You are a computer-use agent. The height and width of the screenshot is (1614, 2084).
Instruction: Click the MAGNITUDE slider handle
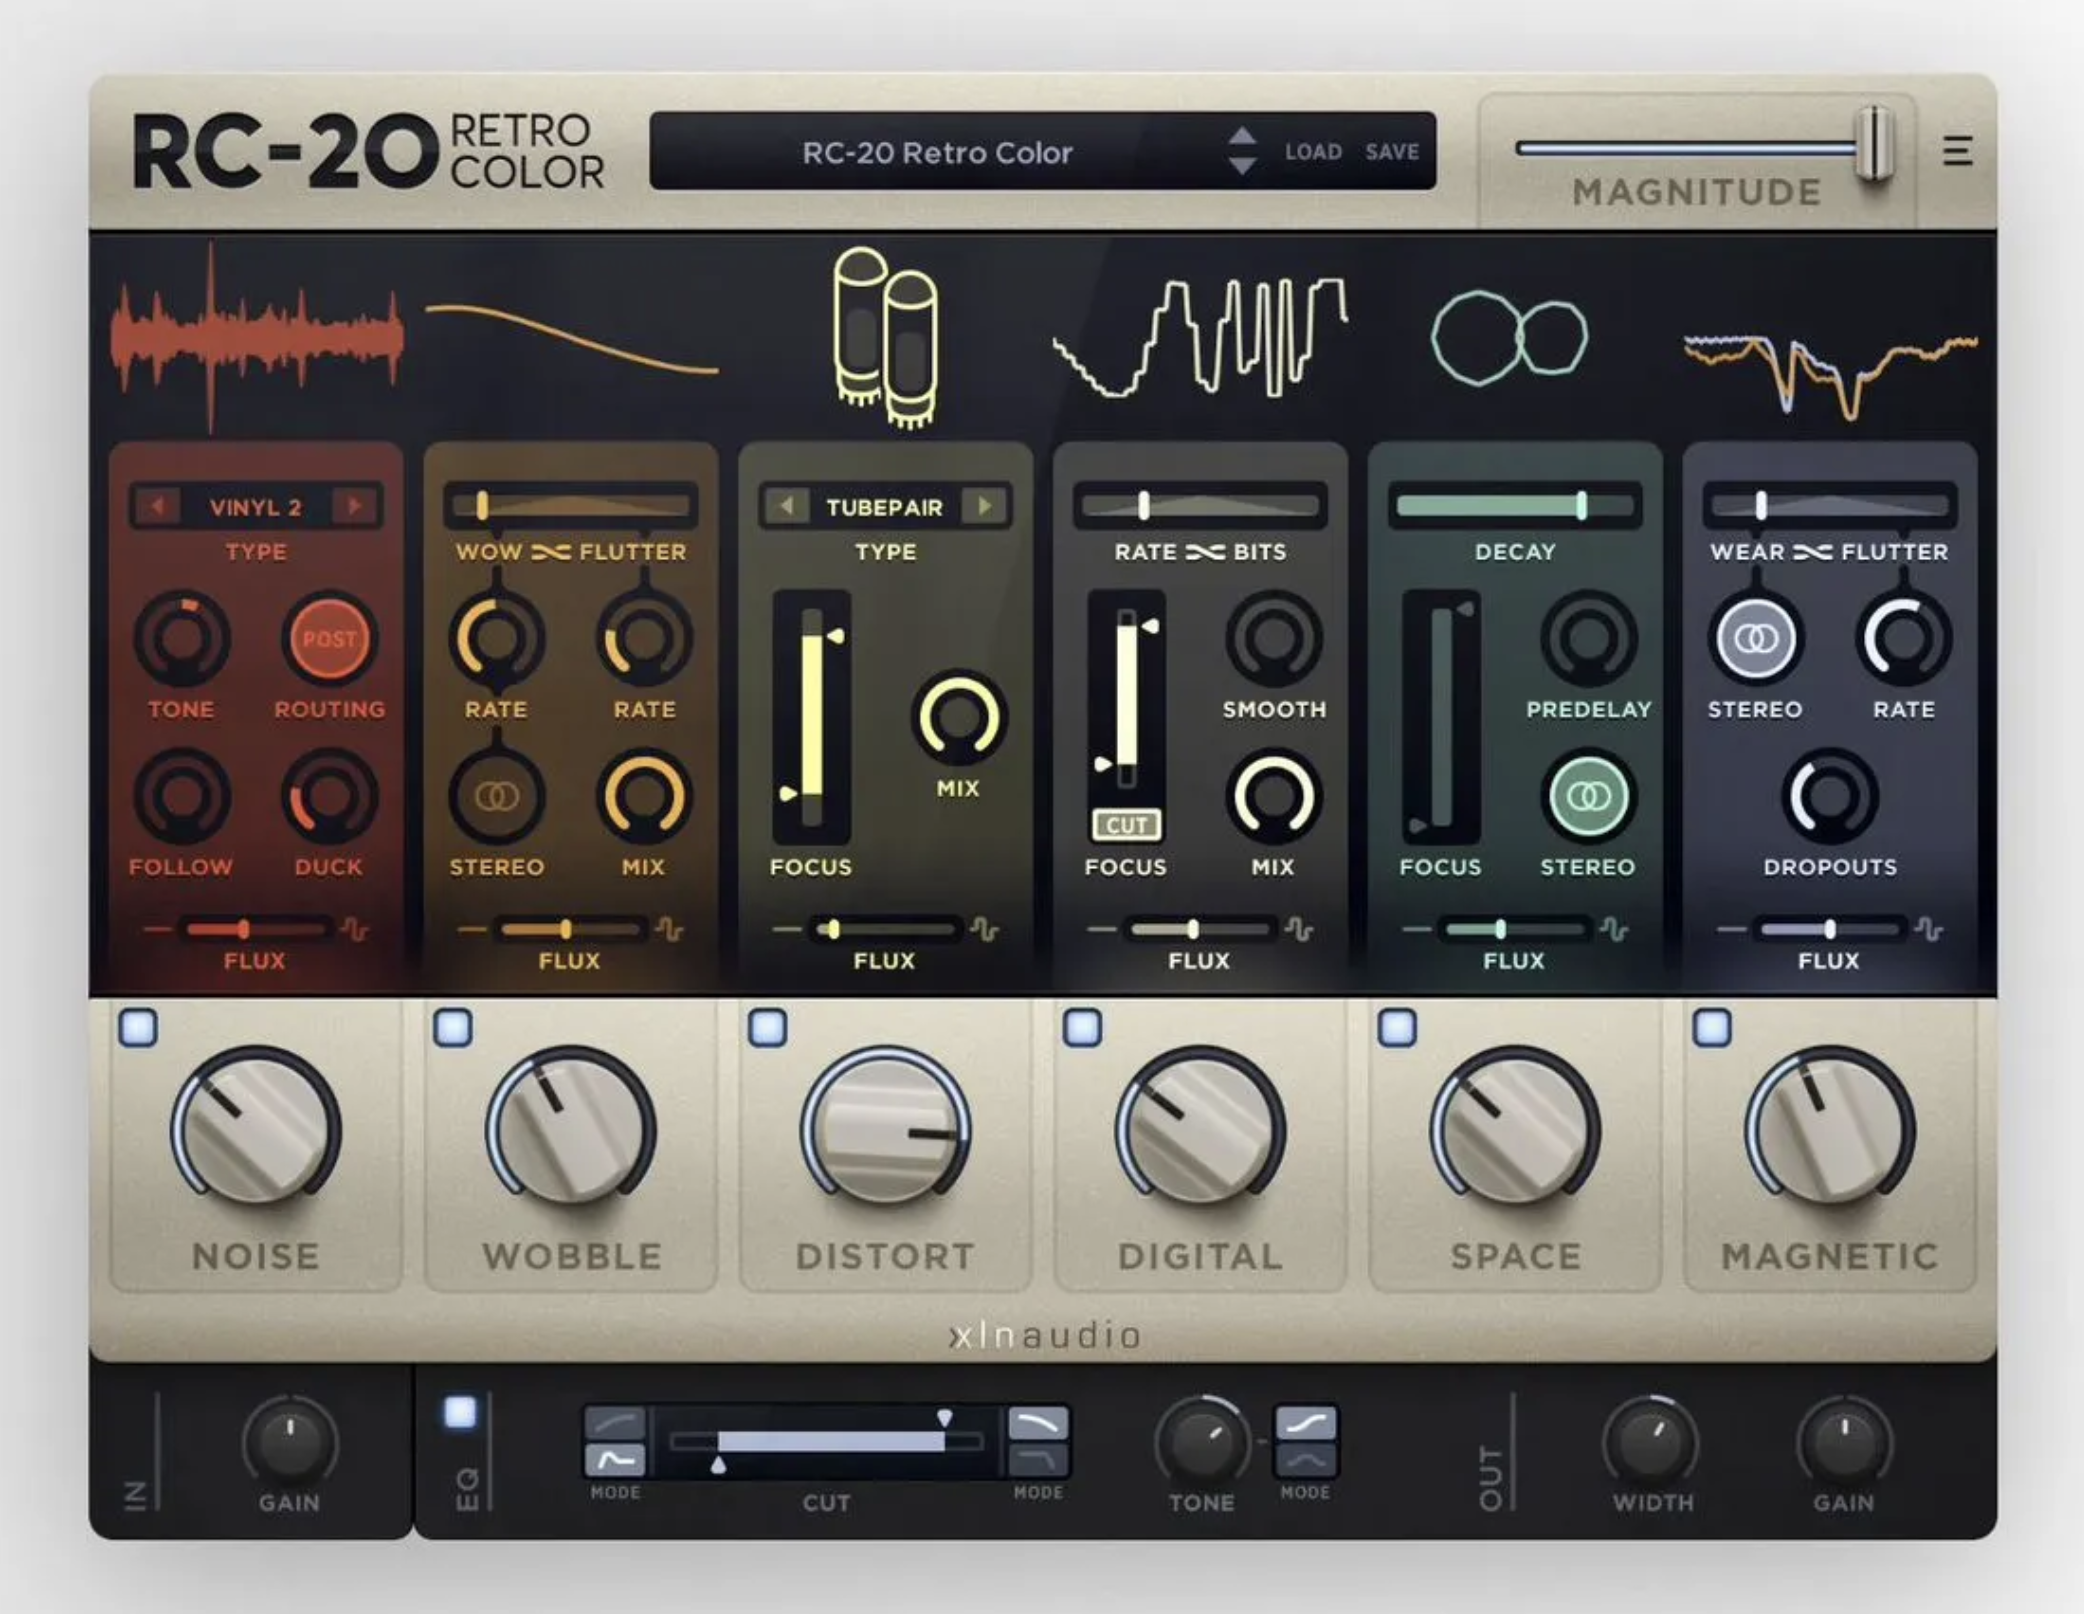click(1875, 146)
